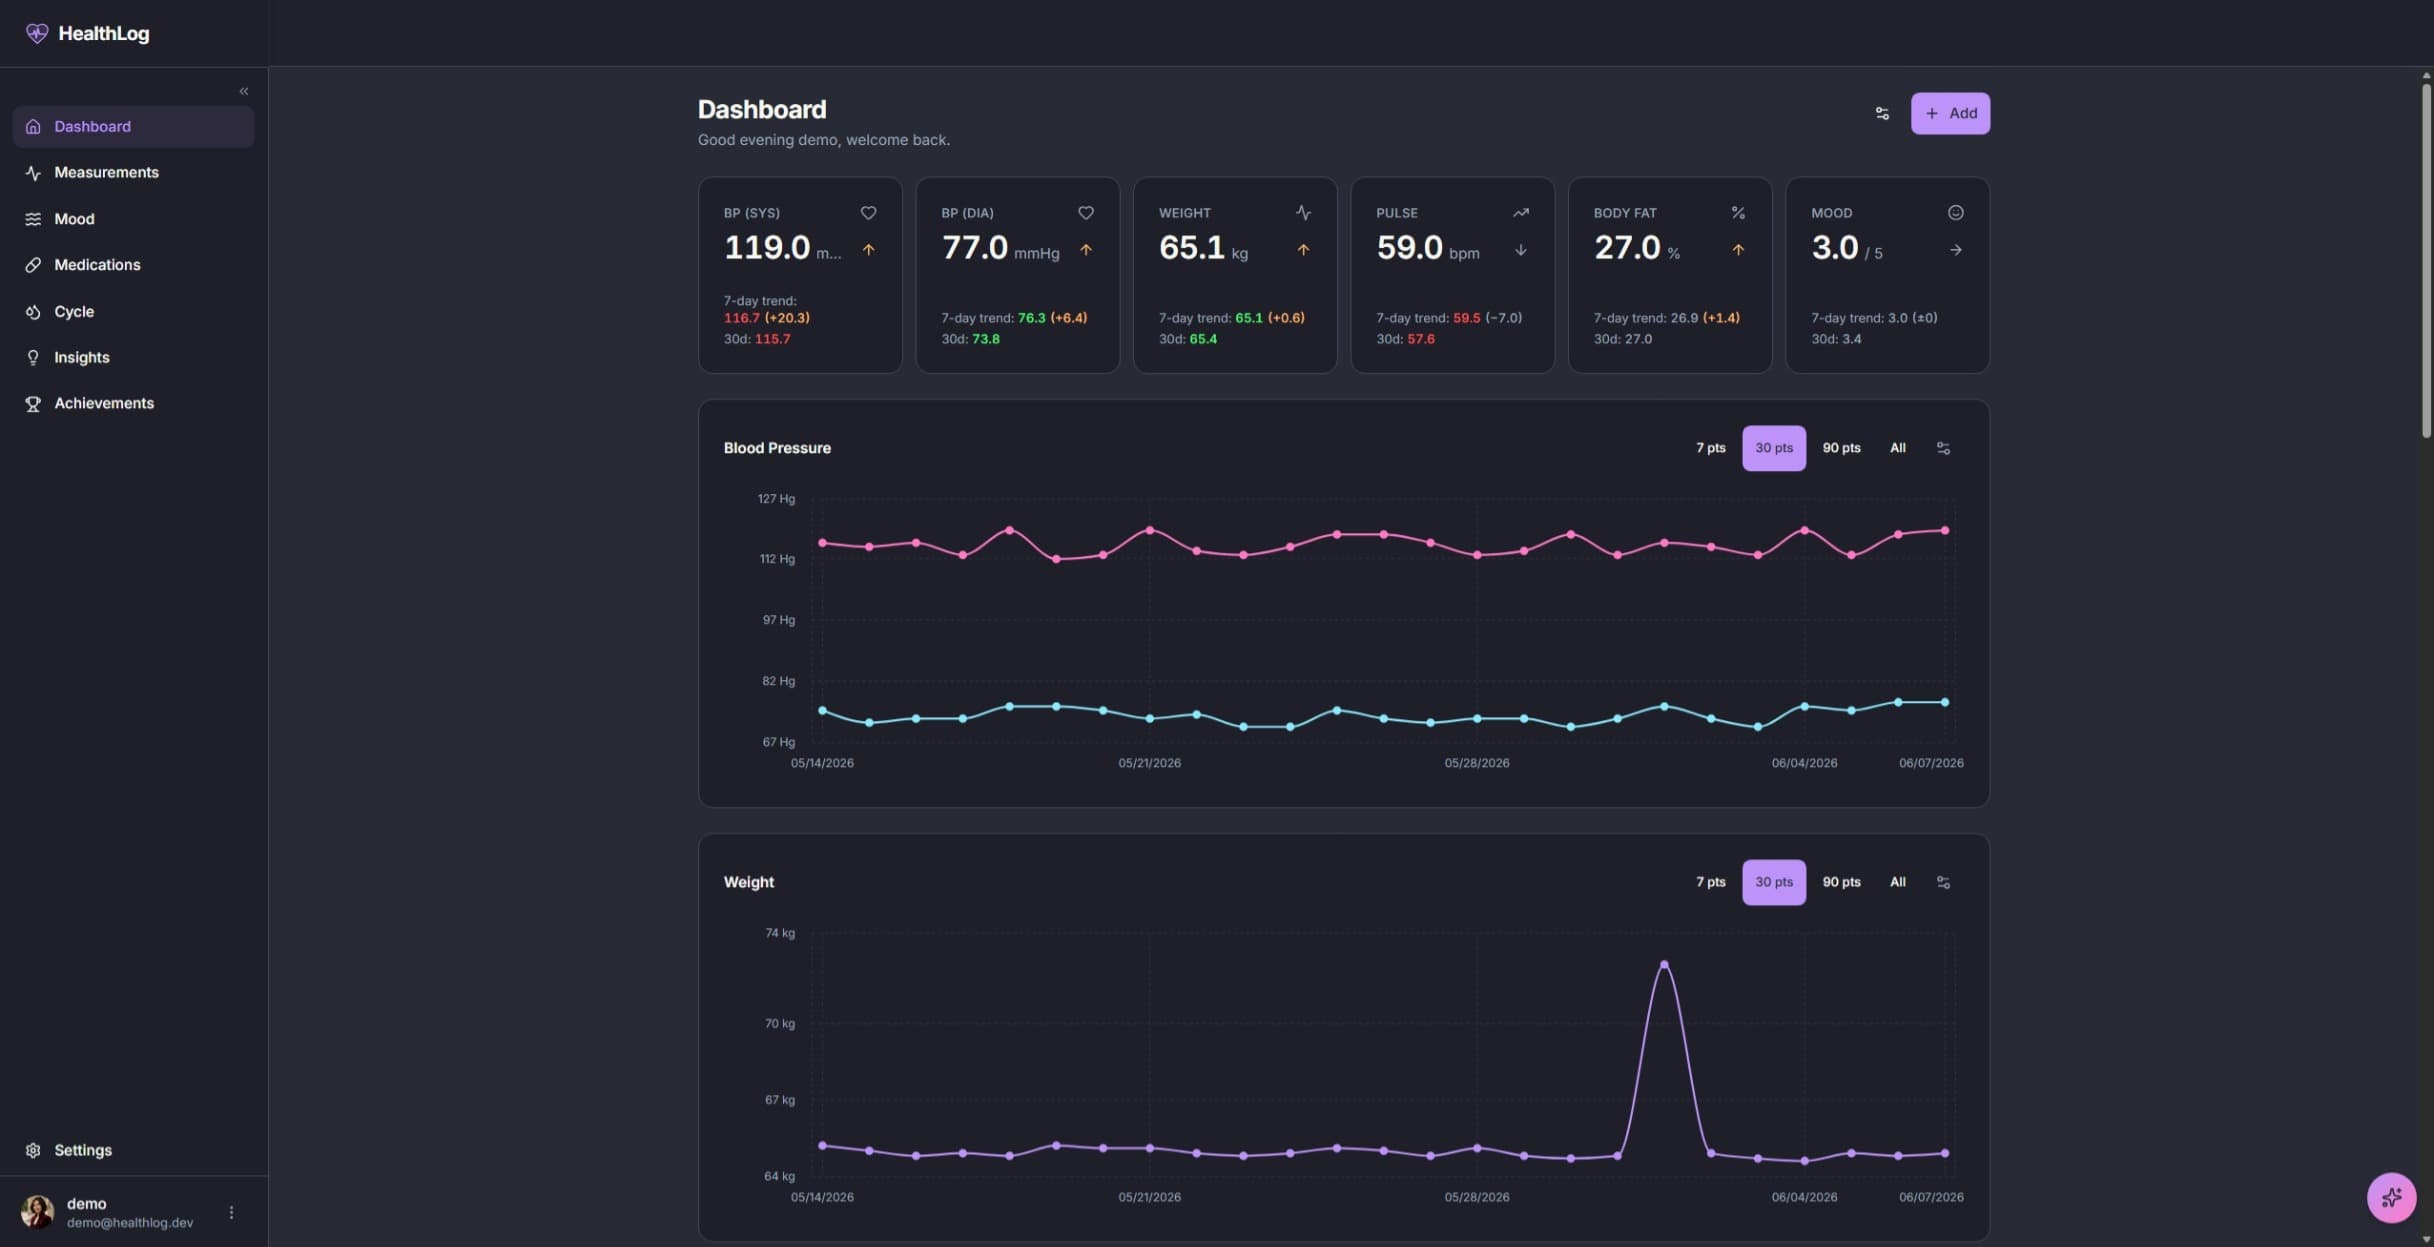Click demo@healthlog.dev account text
2434x1247 pixels.
click(130, 1223)
